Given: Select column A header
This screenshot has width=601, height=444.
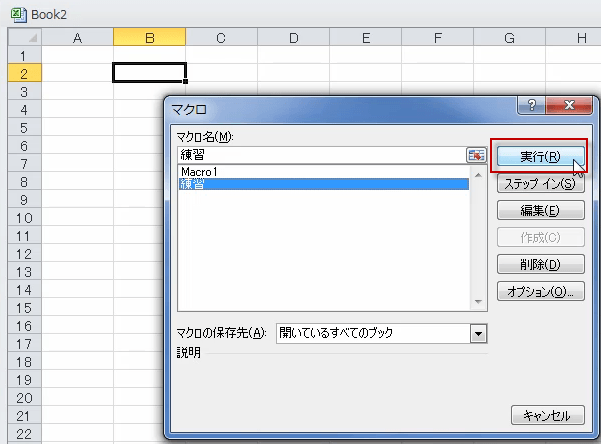Looking at the screenshot, I should [x=77, y=38].
